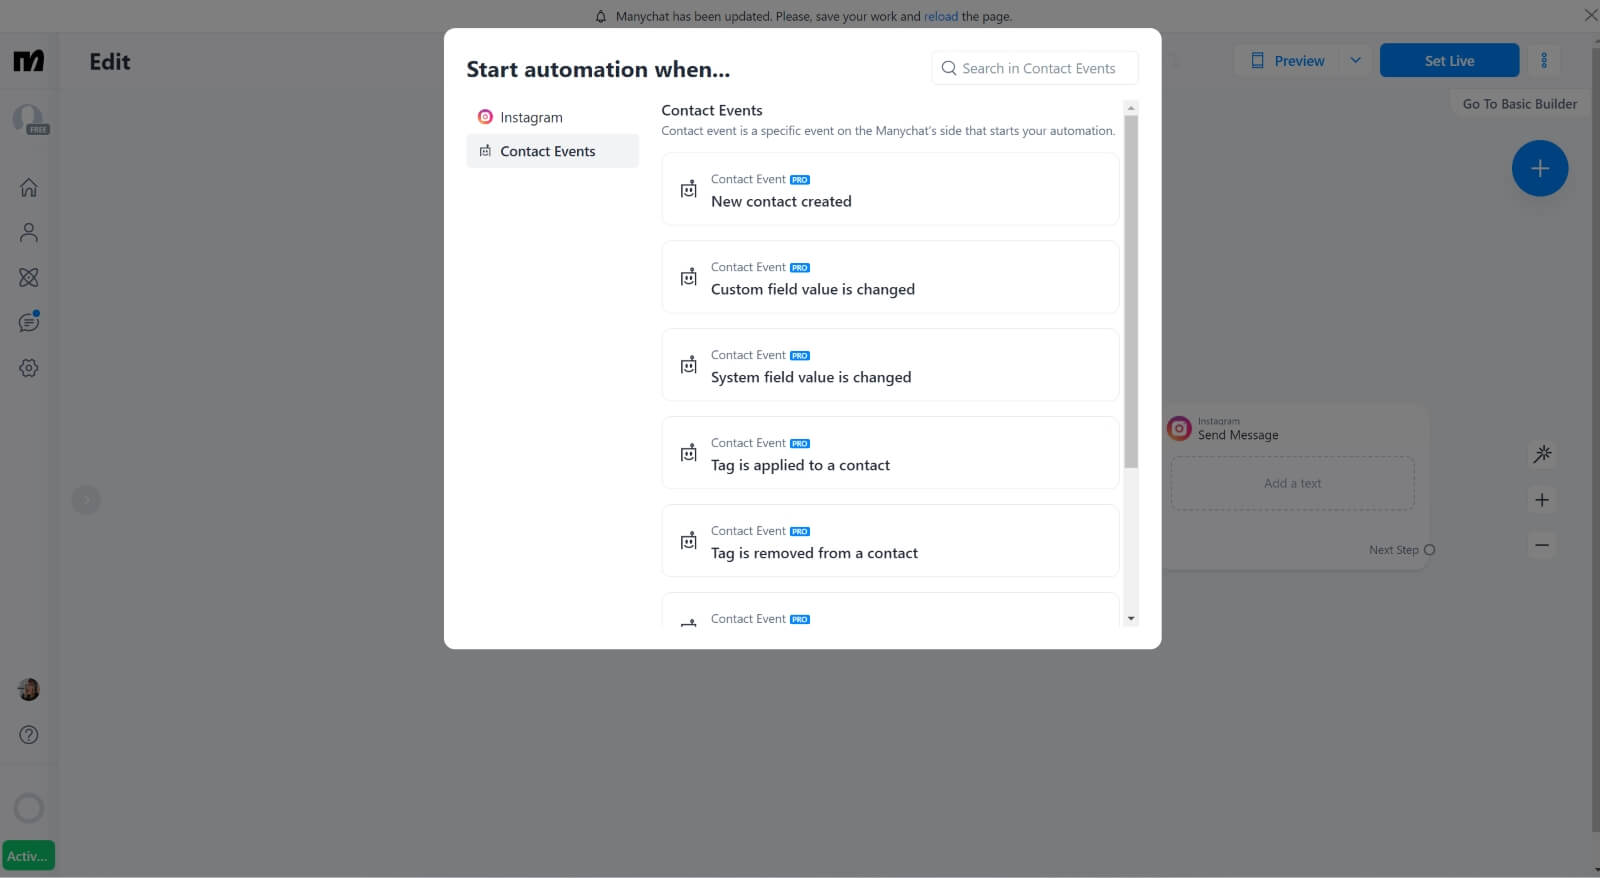Viewport: 1600px width, 878px height.
Task: Click the Help question mark icon
Action: click(x=29, y=735)
